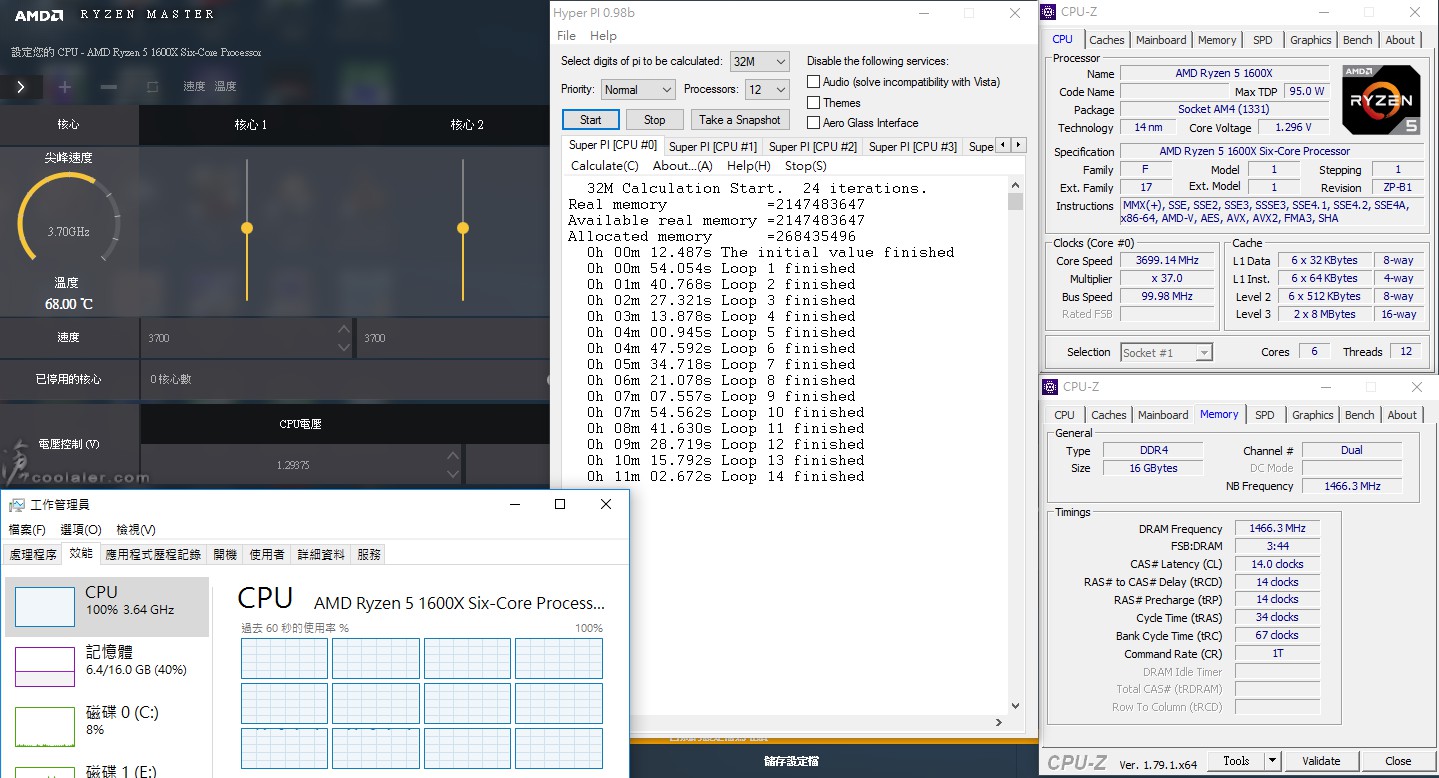Click the Close button in CPU-Z footer
This screenshot has width=1439, height=778.
1398,761
